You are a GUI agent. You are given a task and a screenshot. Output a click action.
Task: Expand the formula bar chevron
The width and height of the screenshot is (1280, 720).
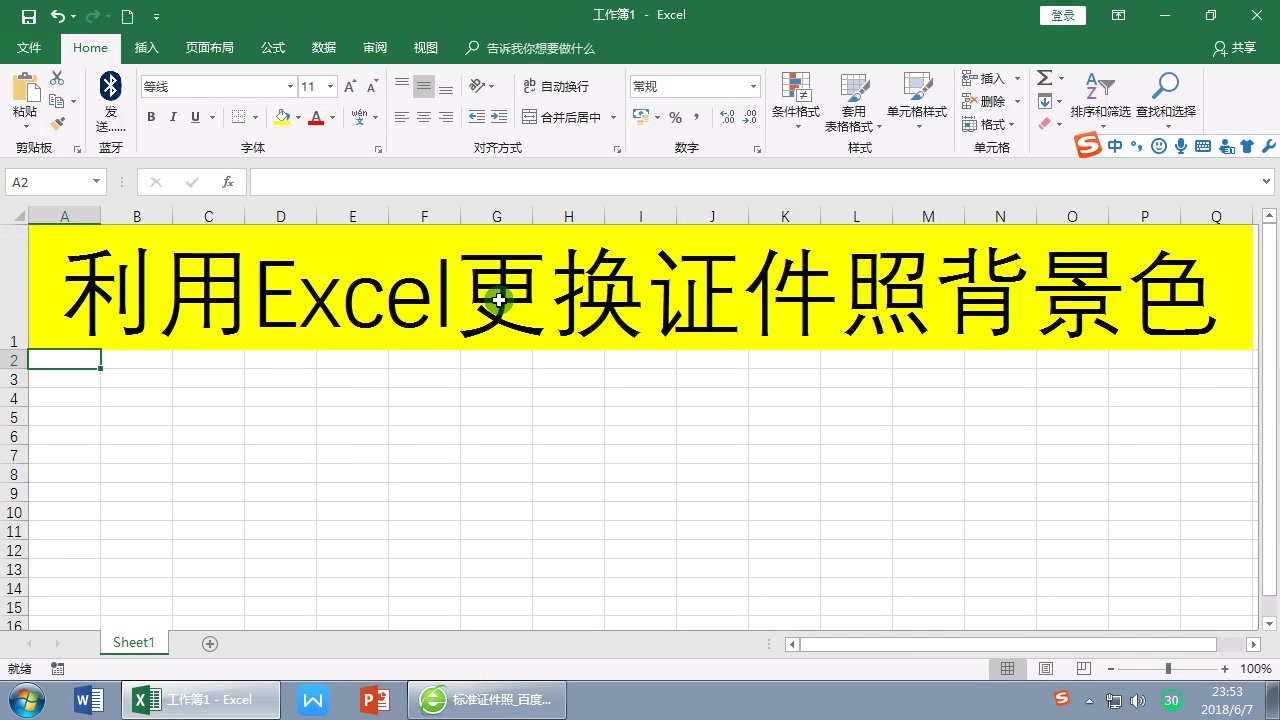click(1267, 182)
